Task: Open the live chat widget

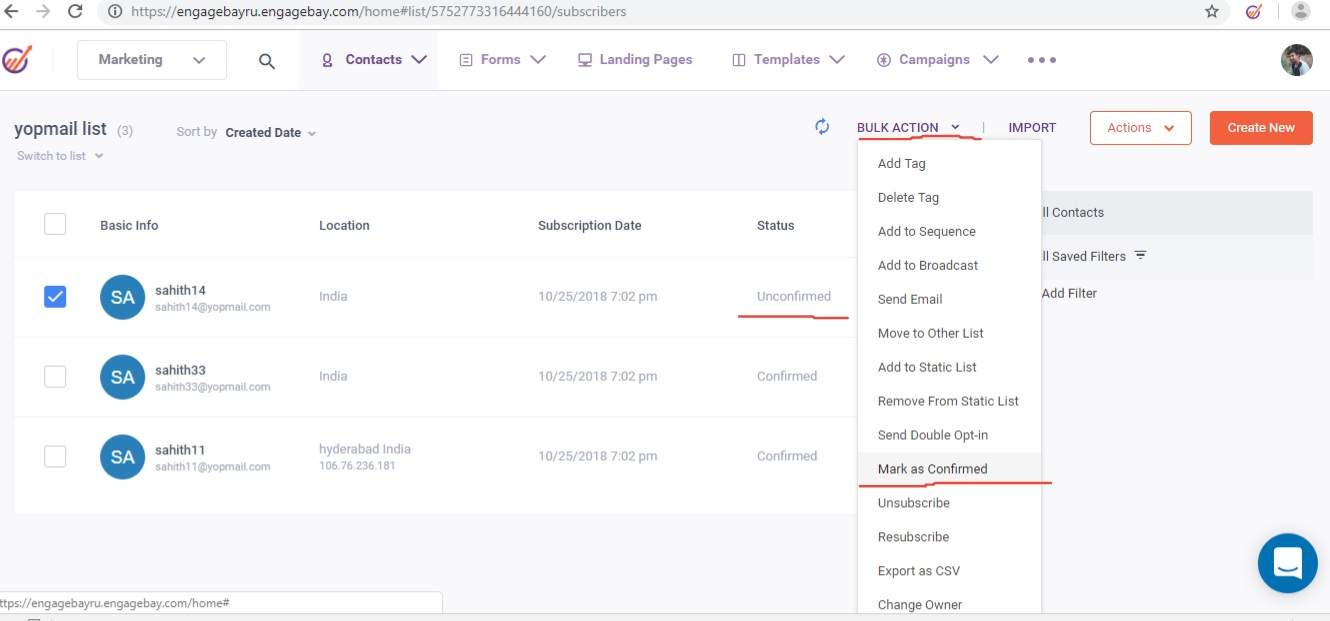Action: coord(1288,563)
